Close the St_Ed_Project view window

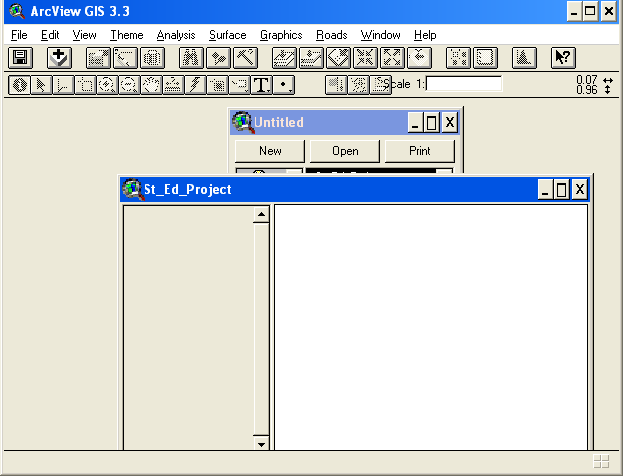(x=580, y=190)
